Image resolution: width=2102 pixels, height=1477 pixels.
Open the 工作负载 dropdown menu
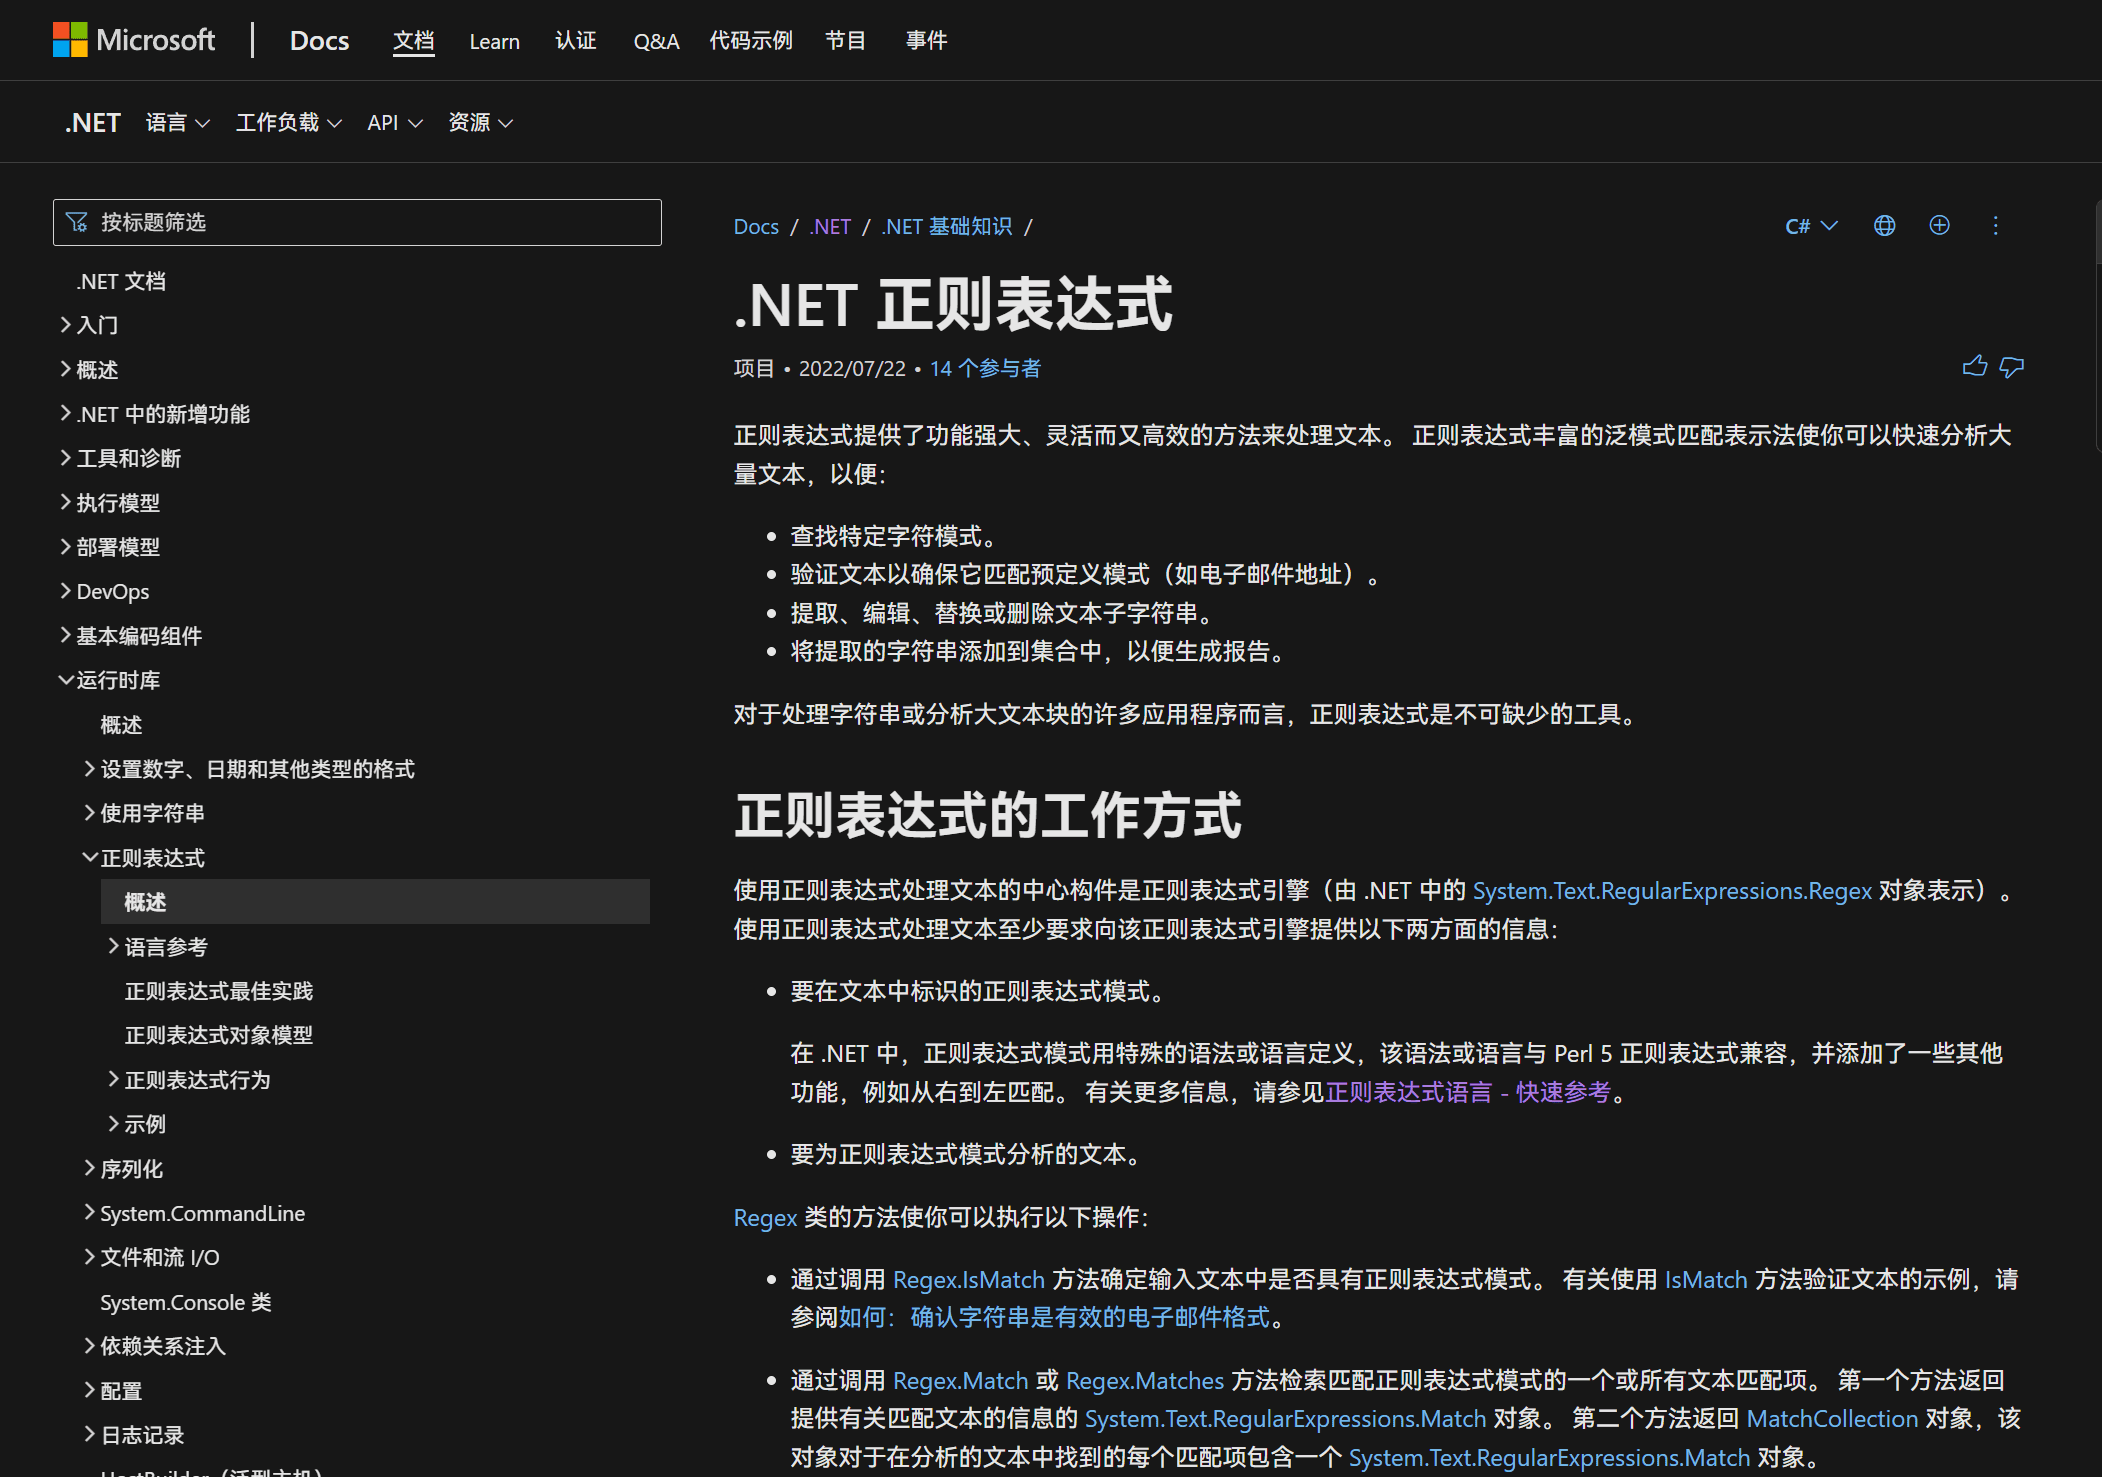(x=288, y=123)
